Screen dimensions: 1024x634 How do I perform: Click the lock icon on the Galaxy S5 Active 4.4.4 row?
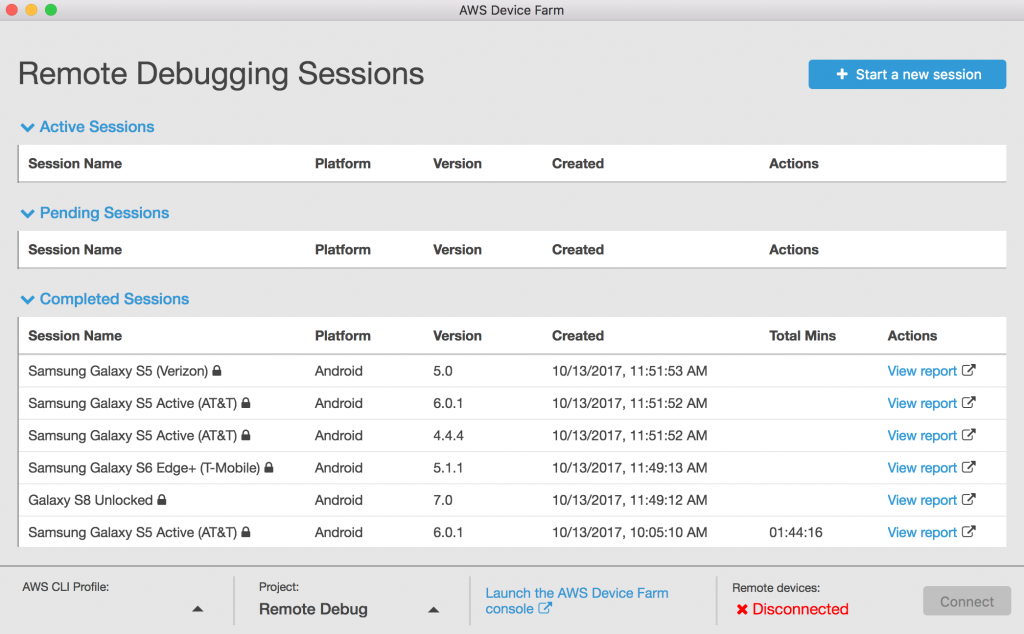(x=246, y=435)
